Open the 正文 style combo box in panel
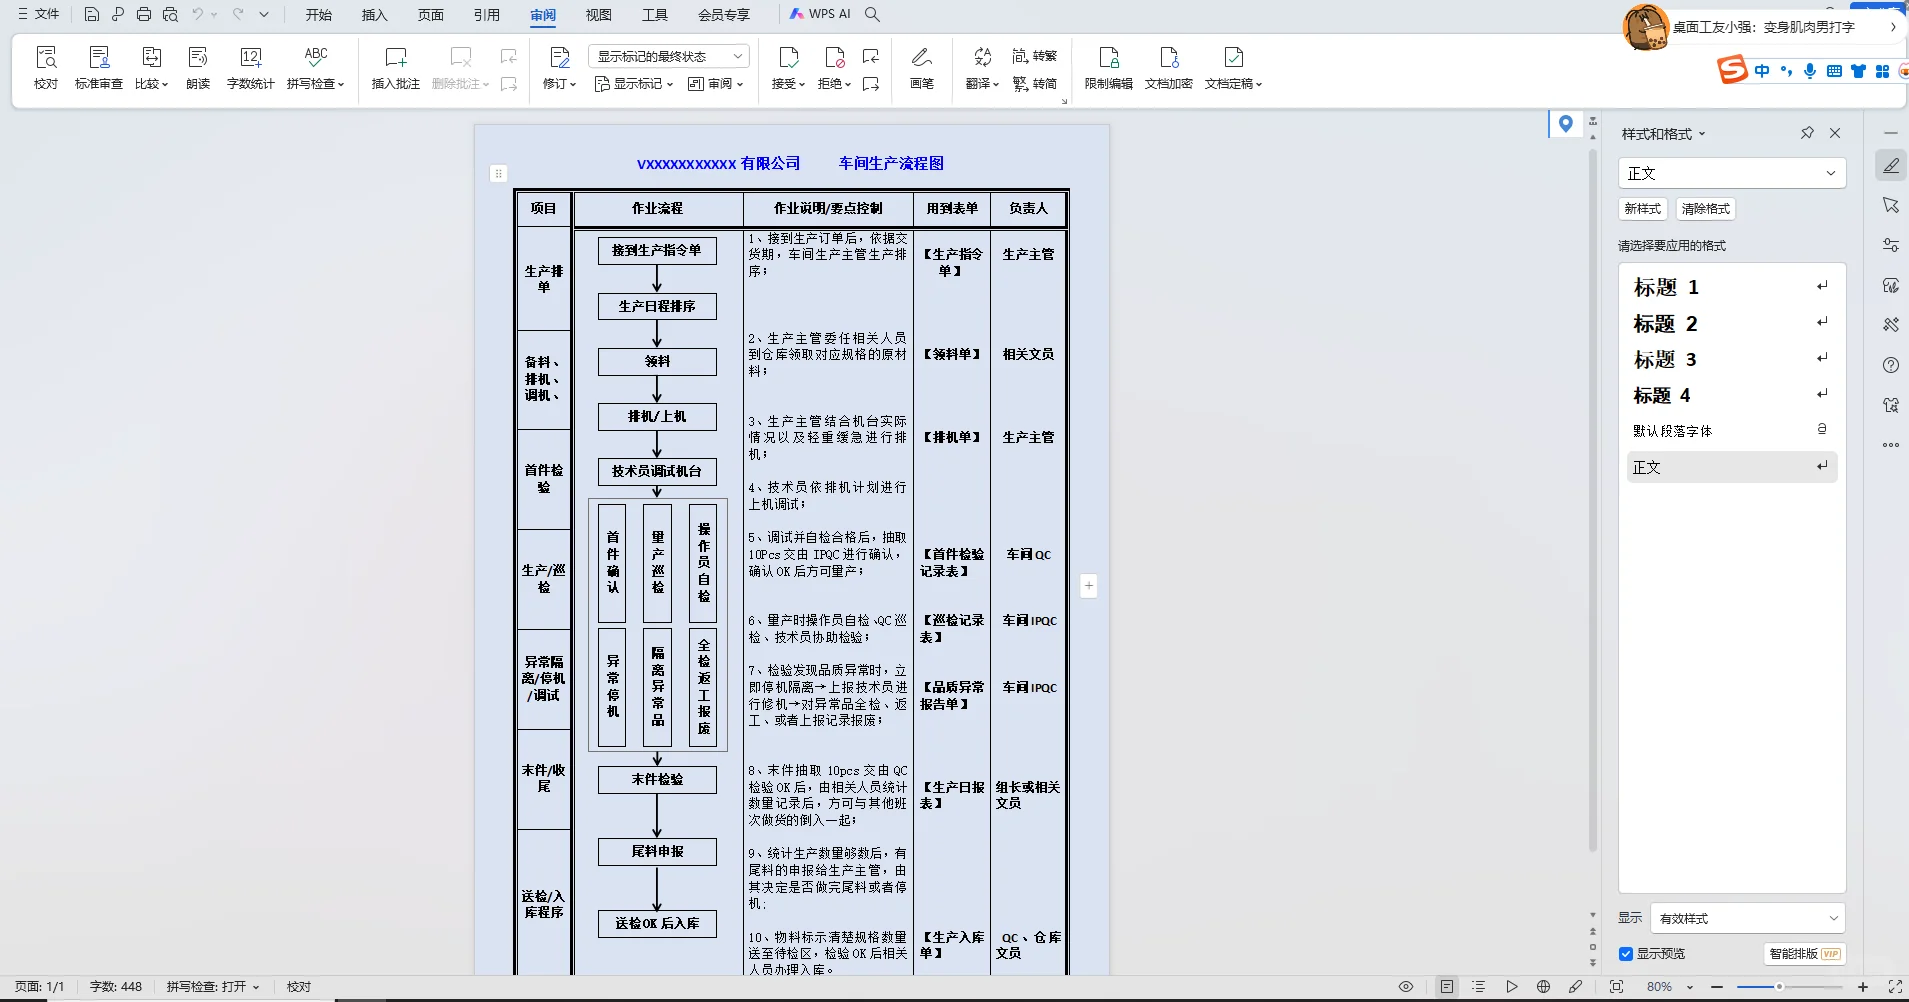Image resolution: width=1909 pixels, height=1002 pixels. 1732,173
